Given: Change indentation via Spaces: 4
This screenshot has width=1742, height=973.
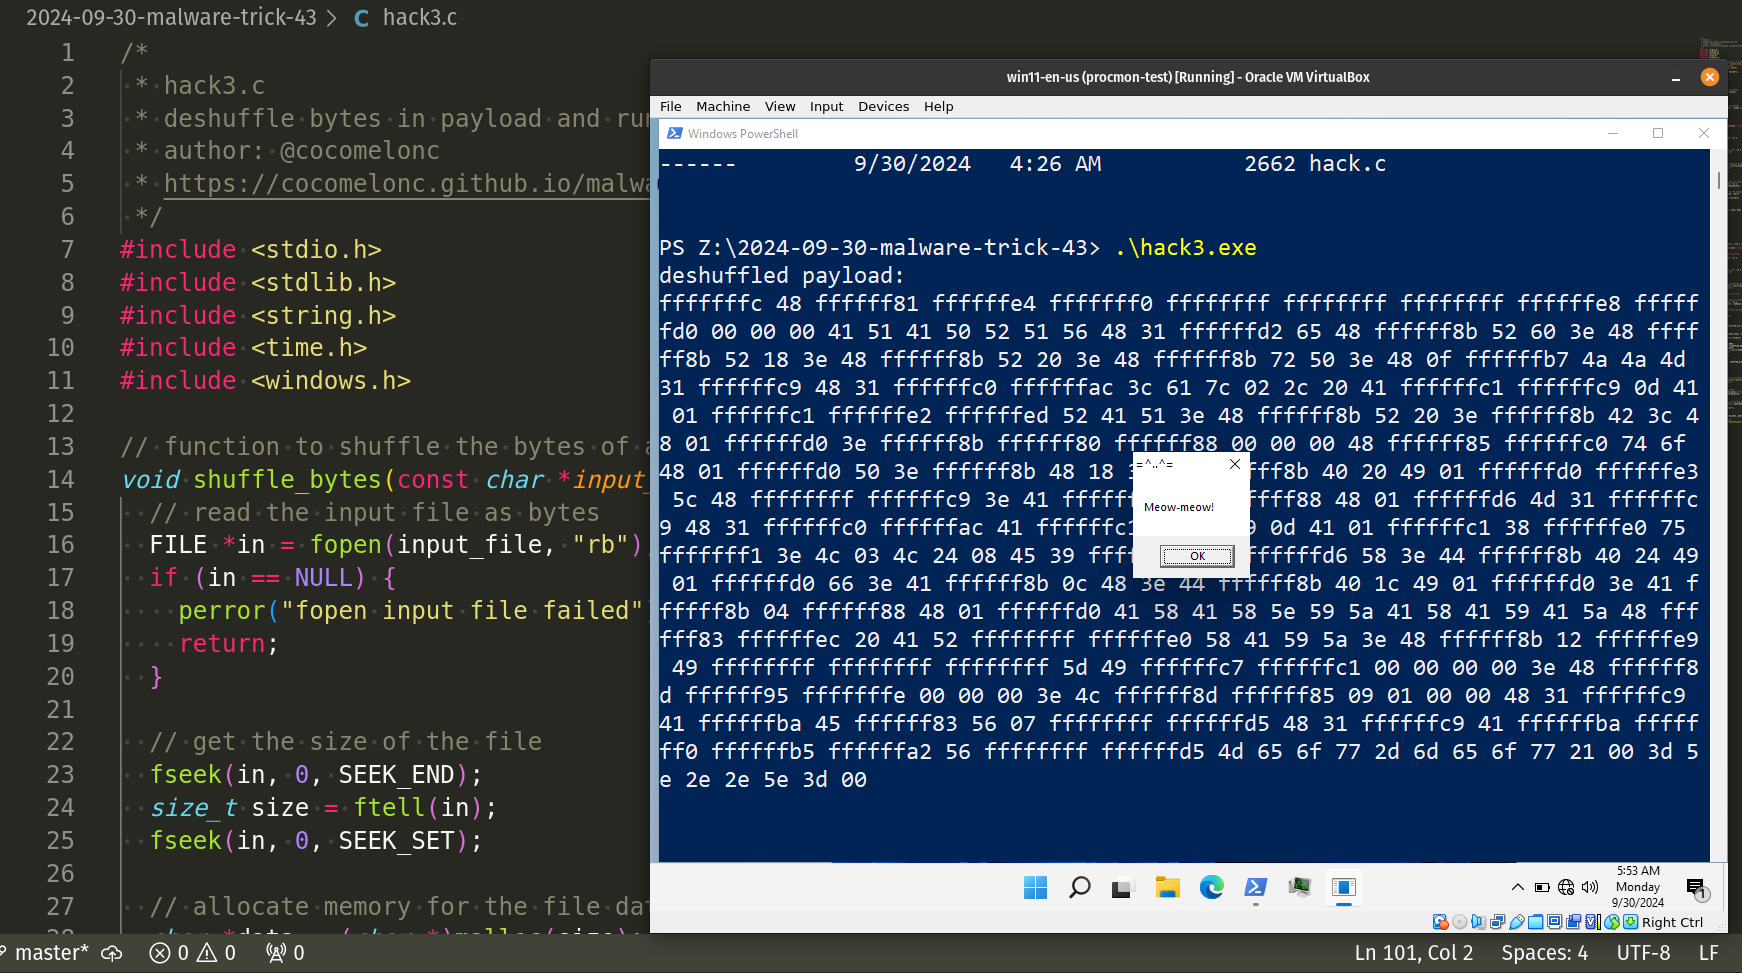Looking at the screenshot, I should coord(1544,953).
